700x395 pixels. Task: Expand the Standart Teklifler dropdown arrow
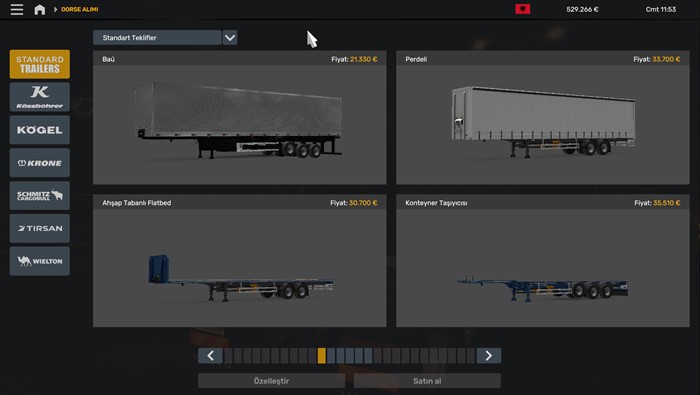coord(230,37)
